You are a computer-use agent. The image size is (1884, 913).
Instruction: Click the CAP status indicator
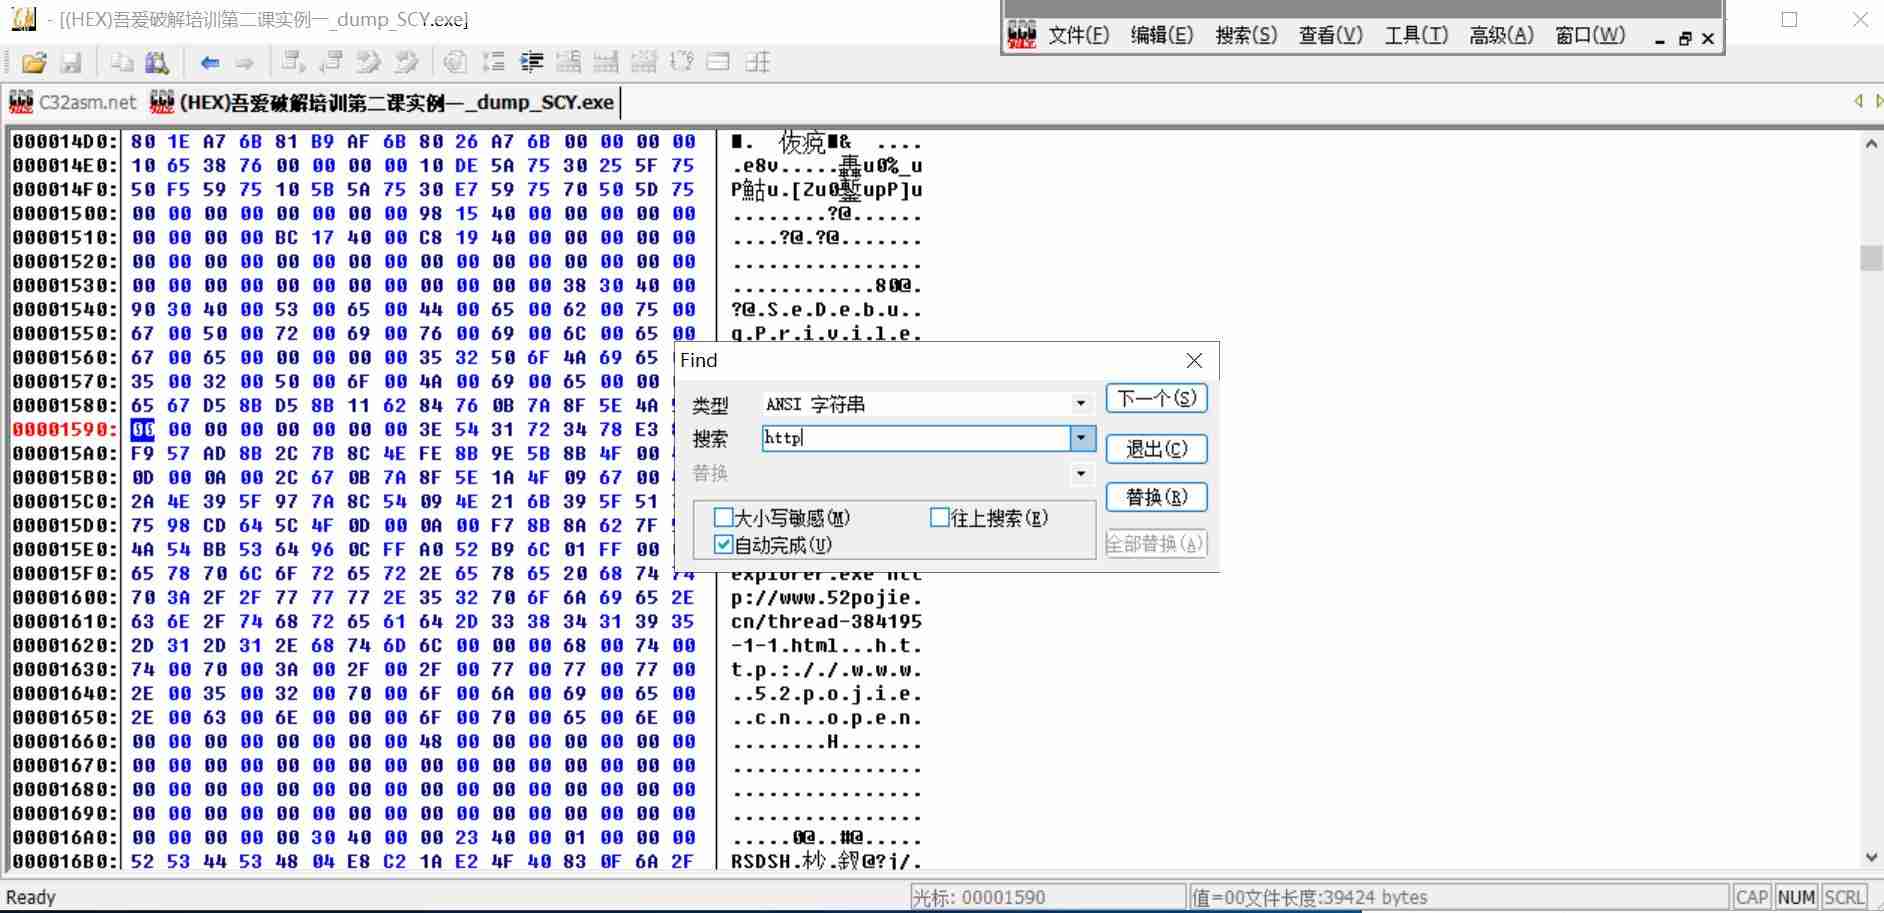[1751, 897]
